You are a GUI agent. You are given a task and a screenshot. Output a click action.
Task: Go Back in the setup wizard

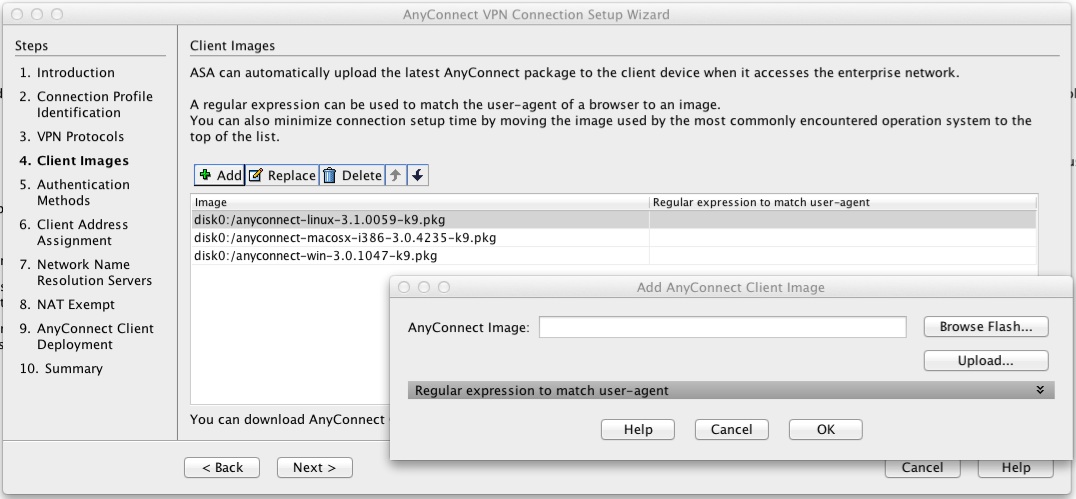tap(222, 467)
